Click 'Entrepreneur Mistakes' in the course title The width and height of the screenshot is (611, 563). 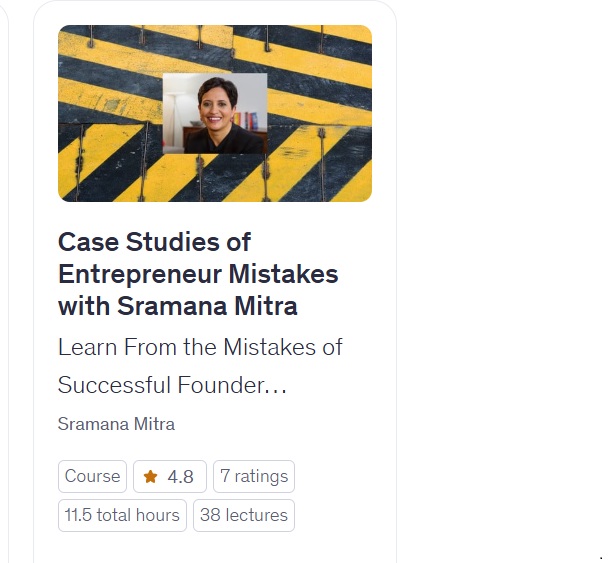point(198,274)
